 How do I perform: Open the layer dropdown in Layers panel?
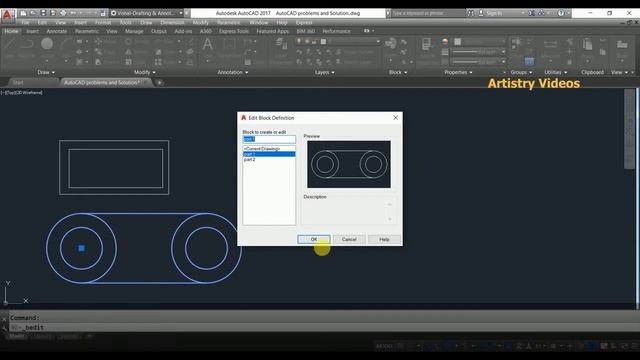[x=378, y=42]
